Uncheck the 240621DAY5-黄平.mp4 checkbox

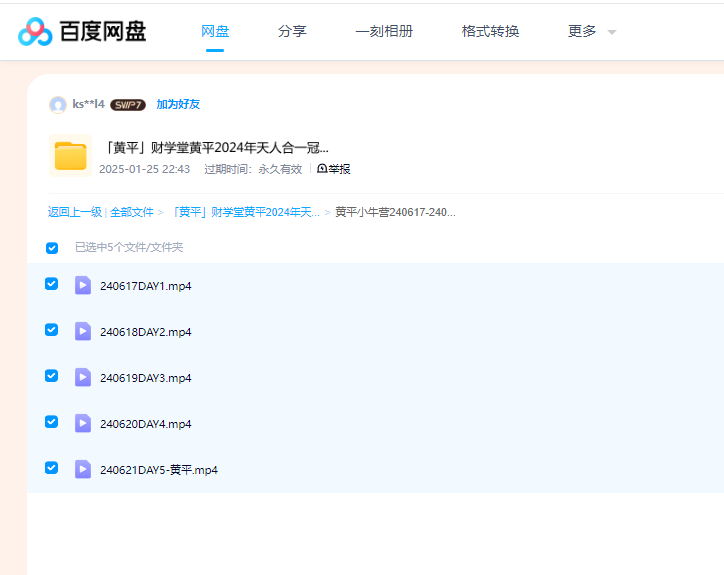pyautogui.click(x=51, y=468)
